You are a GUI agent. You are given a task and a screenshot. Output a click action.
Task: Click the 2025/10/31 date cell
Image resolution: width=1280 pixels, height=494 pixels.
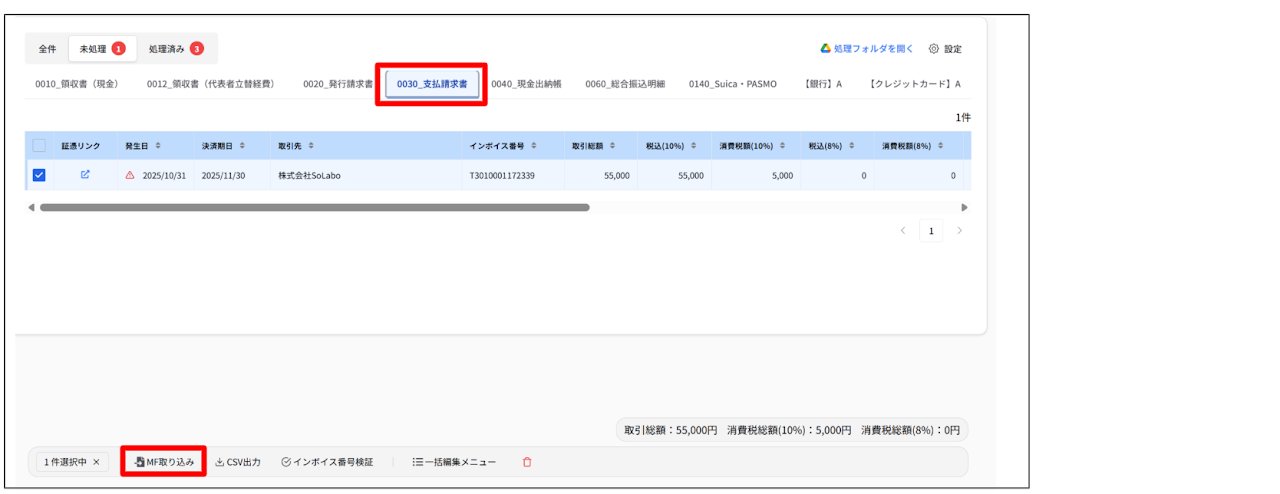click(x=165, y=175)
